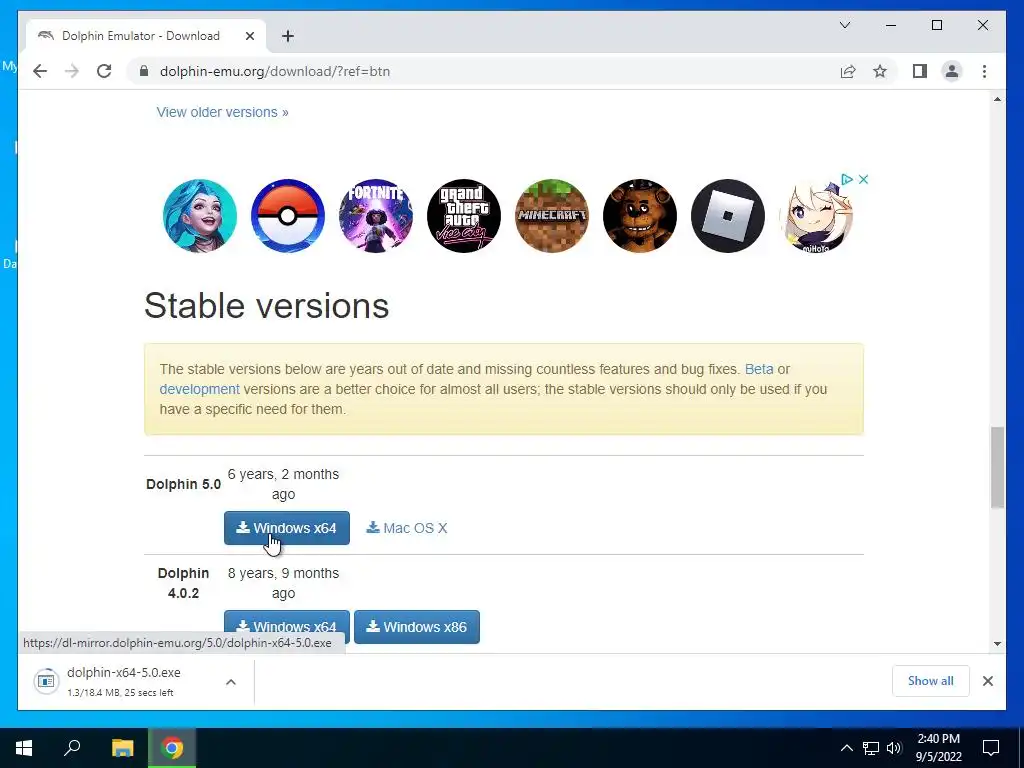The height and width of the screenshot is (768, 1024).
Task: Open the Windows Start menu
Action: tap(24, 748)
